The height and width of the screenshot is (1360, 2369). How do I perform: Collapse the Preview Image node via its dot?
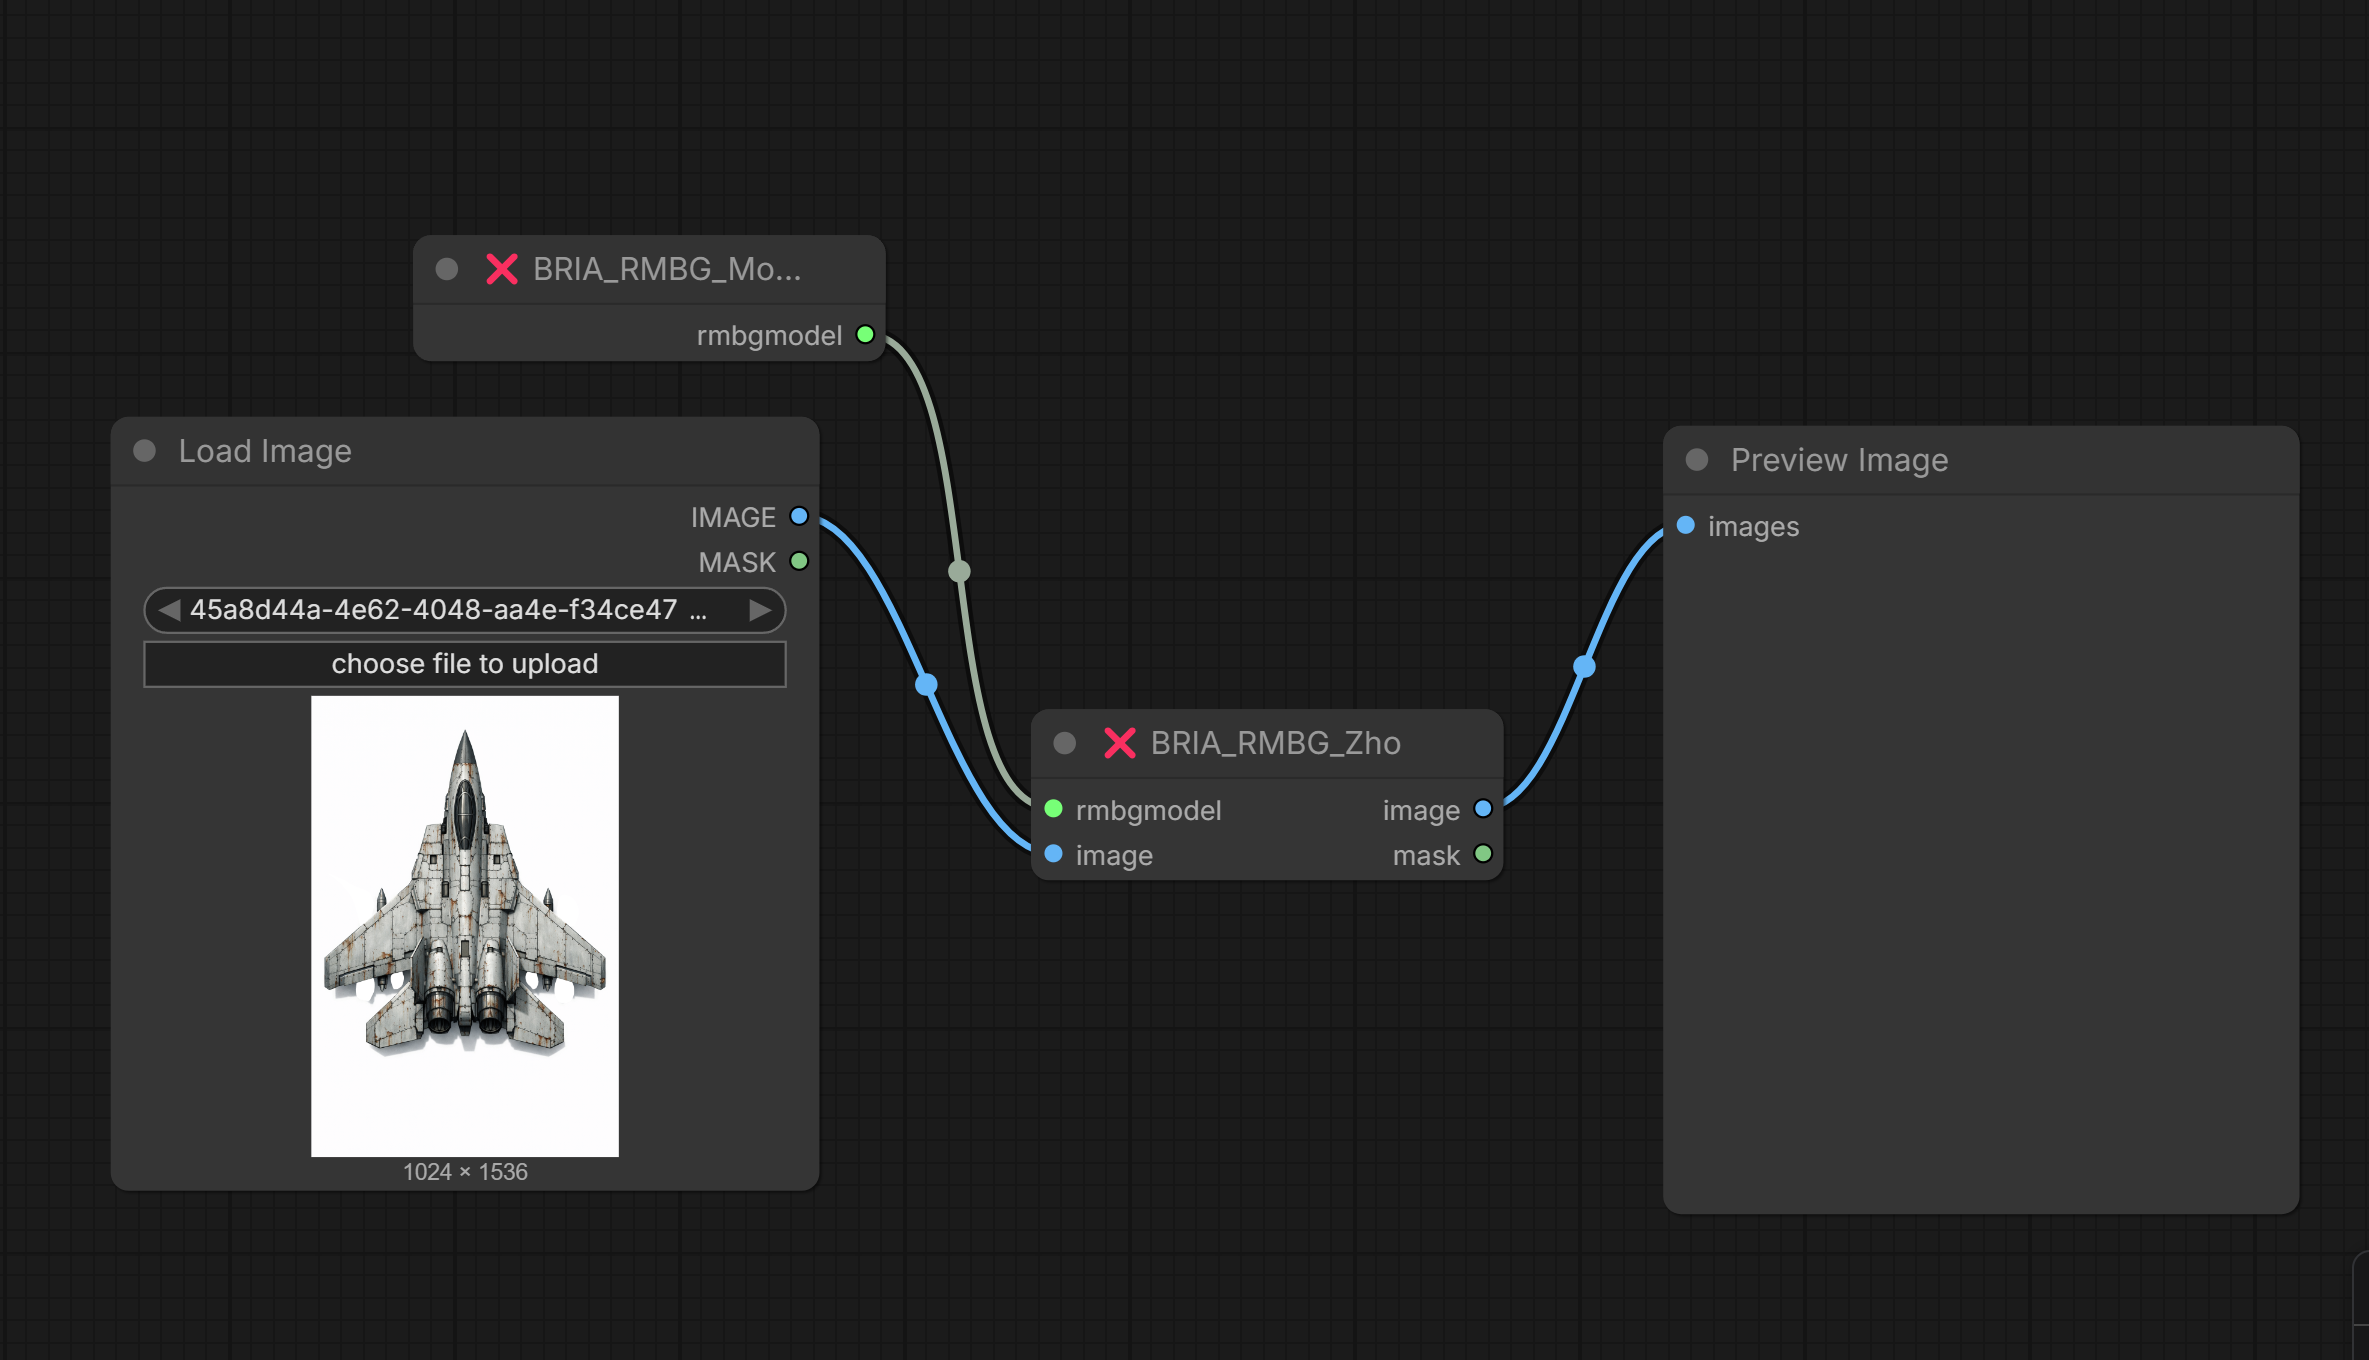pyautogui.click(x=1697, y=460)
